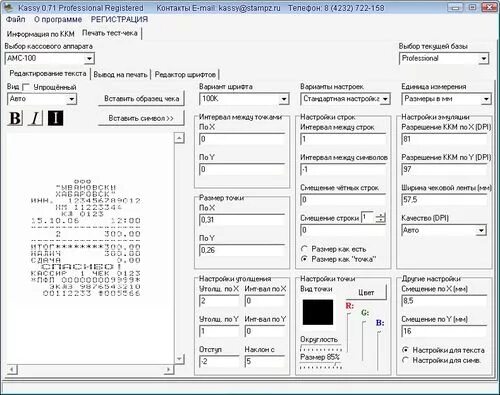This screenshot has width=500, height=395.
Task: Switch to the Информация по ККМ tab
Action: click(x=40, y=34)
